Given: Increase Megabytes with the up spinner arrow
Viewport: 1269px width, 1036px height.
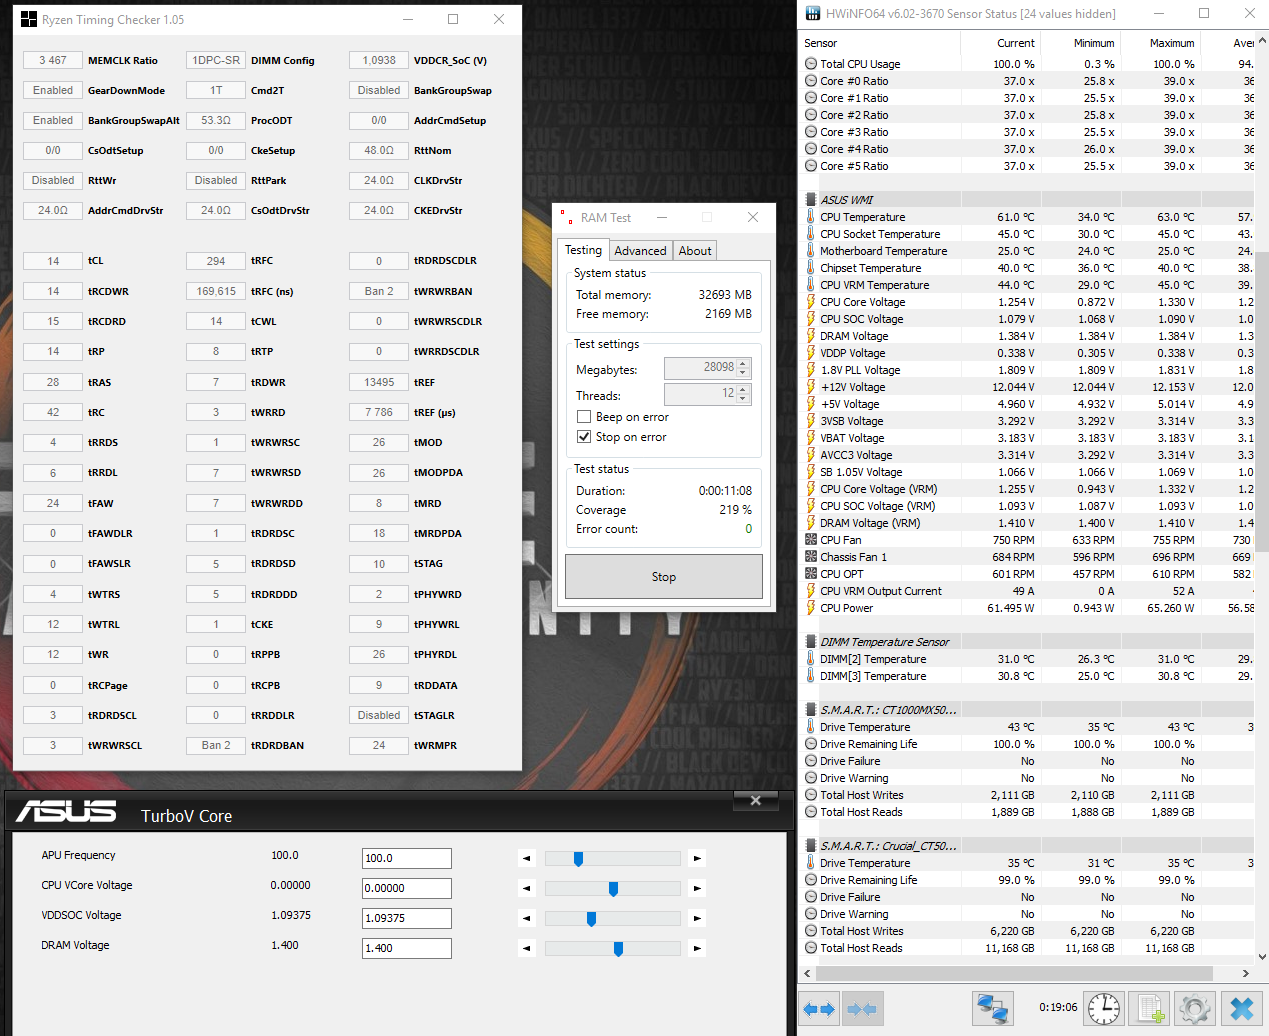Looking at the screenshot, I should [x=743, y=364].
